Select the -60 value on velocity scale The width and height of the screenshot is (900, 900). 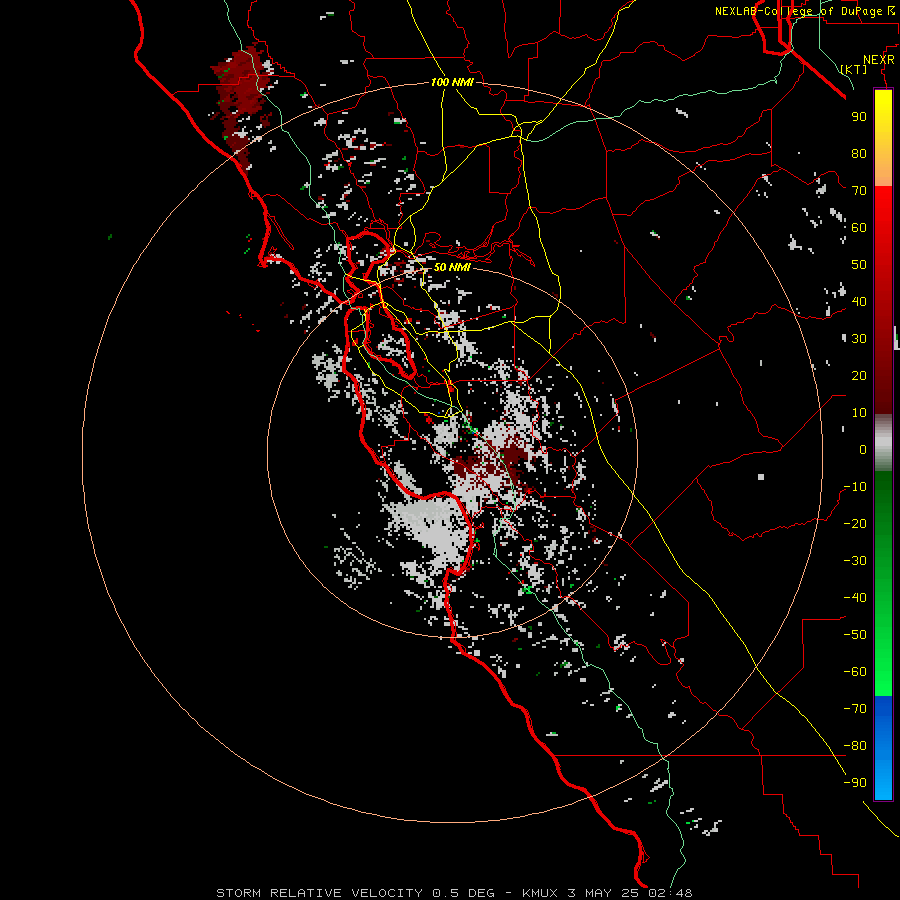click(x=855, y=672)
